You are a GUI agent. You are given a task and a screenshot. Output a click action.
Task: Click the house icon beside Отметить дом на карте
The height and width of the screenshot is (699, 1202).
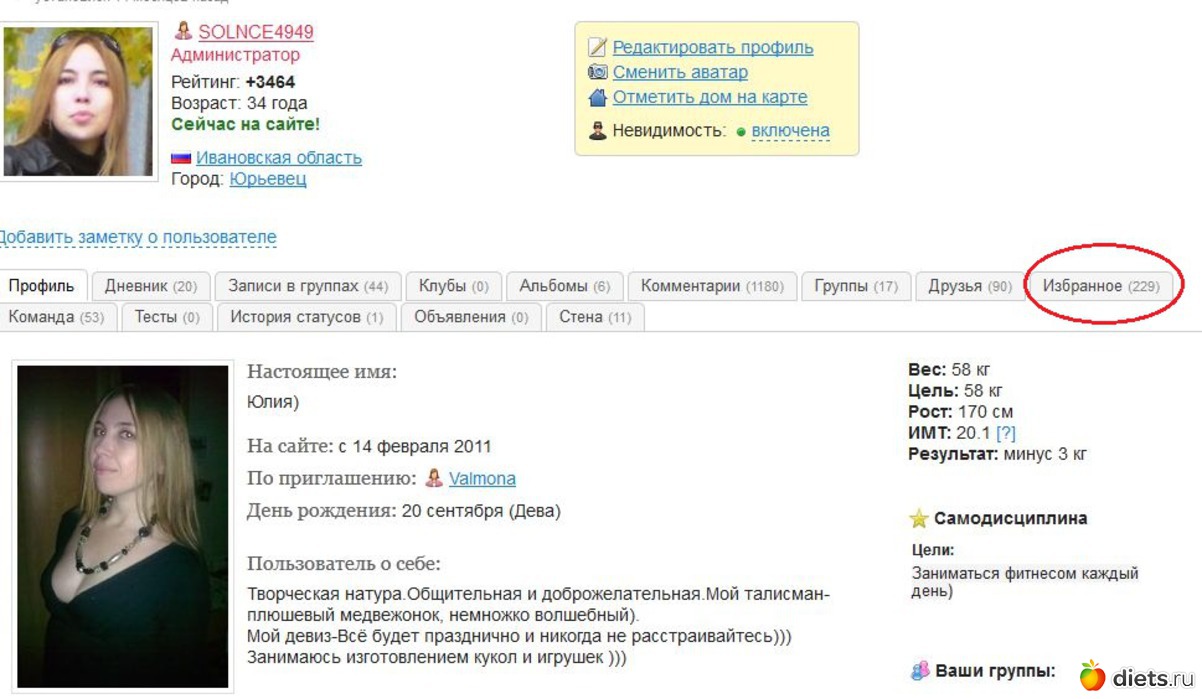[x=597, y=97]
